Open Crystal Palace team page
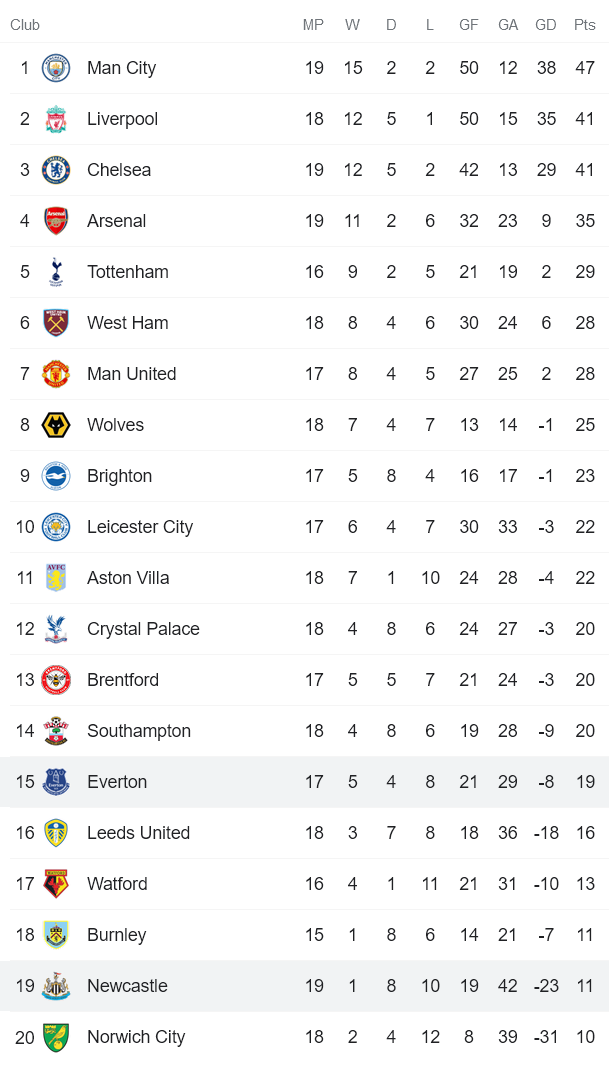The width and height of the screenshot is (609, 1068). pyautogui.click(x=143, y=629)
